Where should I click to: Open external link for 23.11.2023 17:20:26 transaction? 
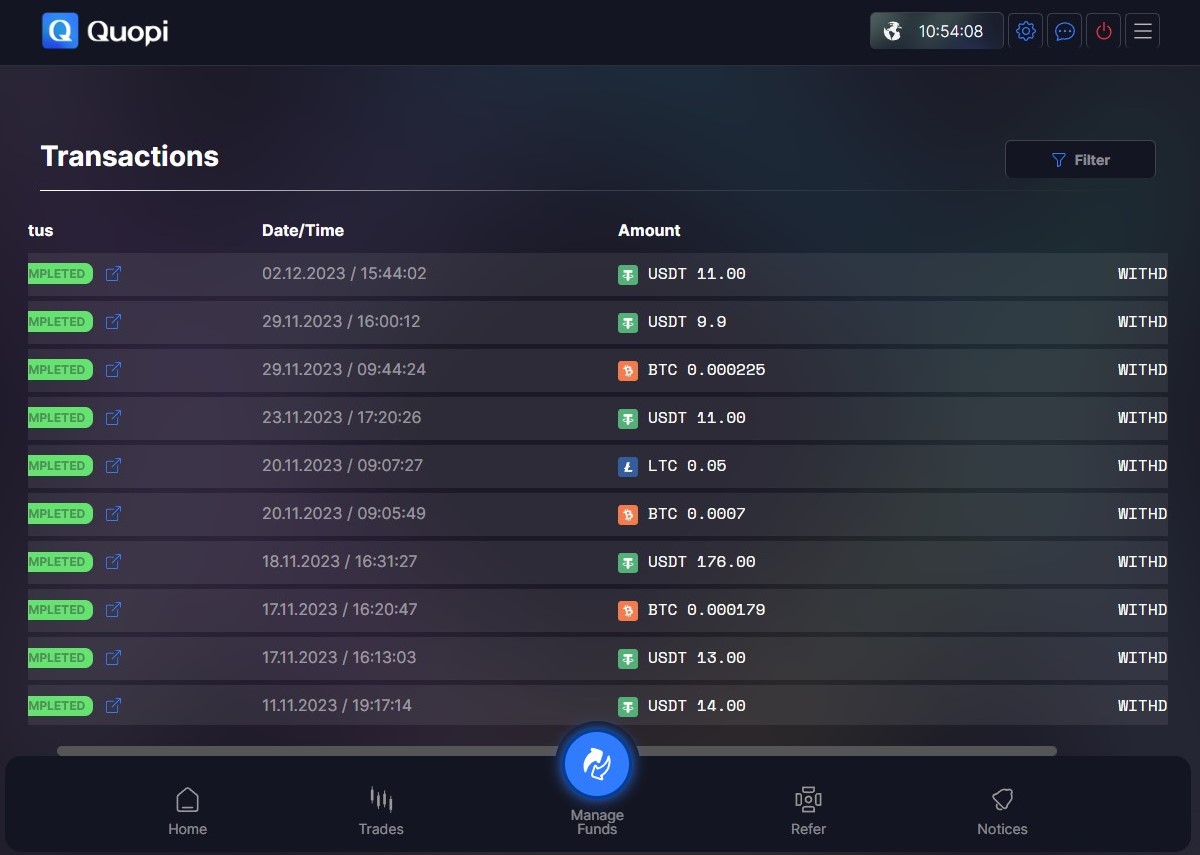(113, 418)
